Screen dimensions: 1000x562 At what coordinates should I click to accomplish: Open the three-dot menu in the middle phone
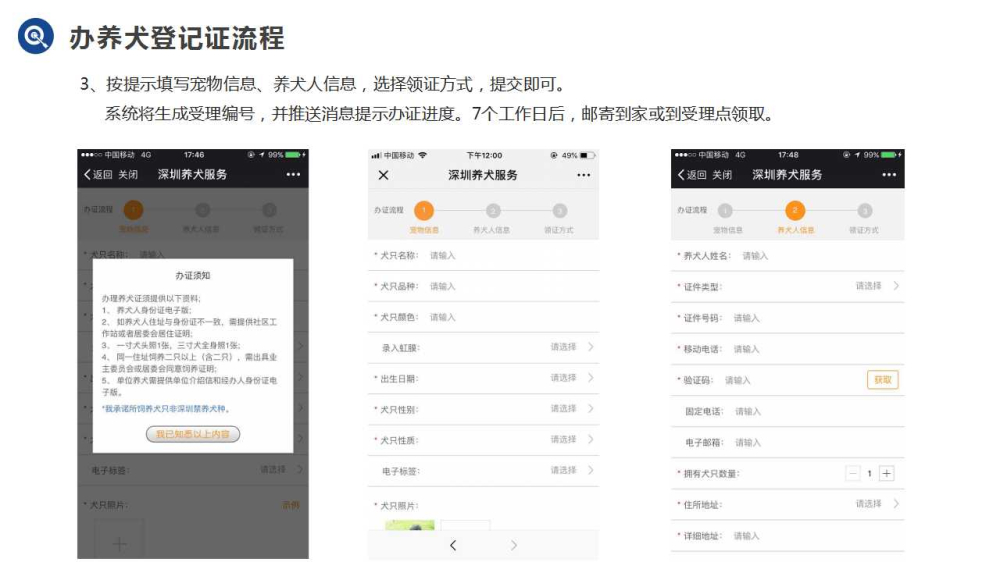[x=583, y=175]
